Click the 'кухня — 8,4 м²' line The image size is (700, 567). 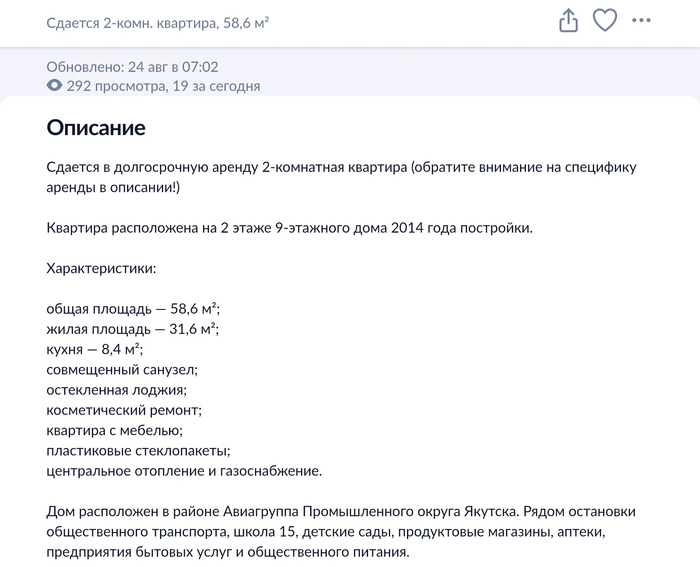point(95,350)
